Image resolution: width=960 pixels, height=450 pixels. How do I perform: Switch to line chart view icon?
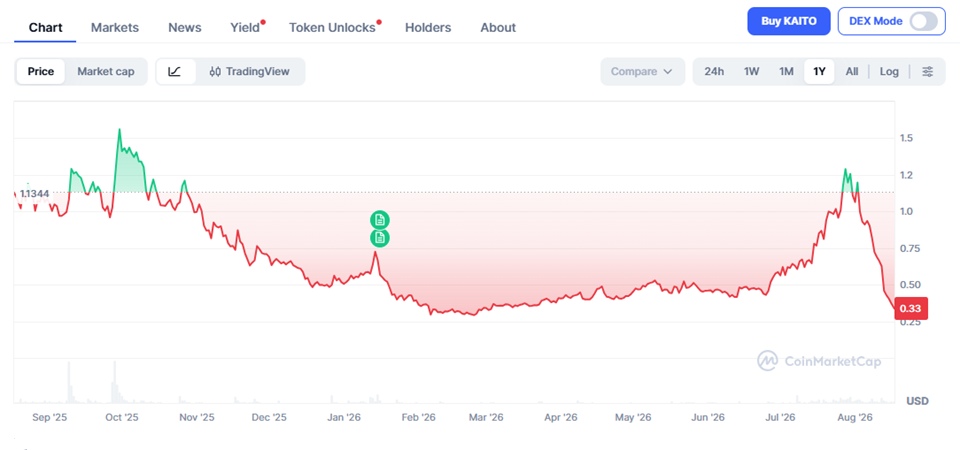(x=174, y=72)
